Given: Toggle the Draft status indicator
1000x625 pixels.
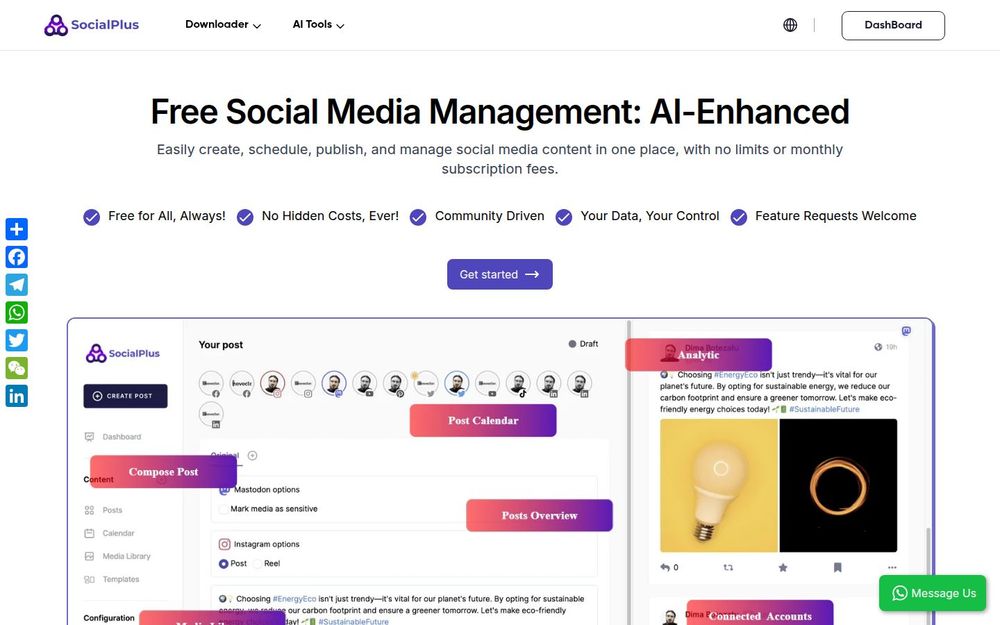Looking at the screenshot, I should [583, 344].
